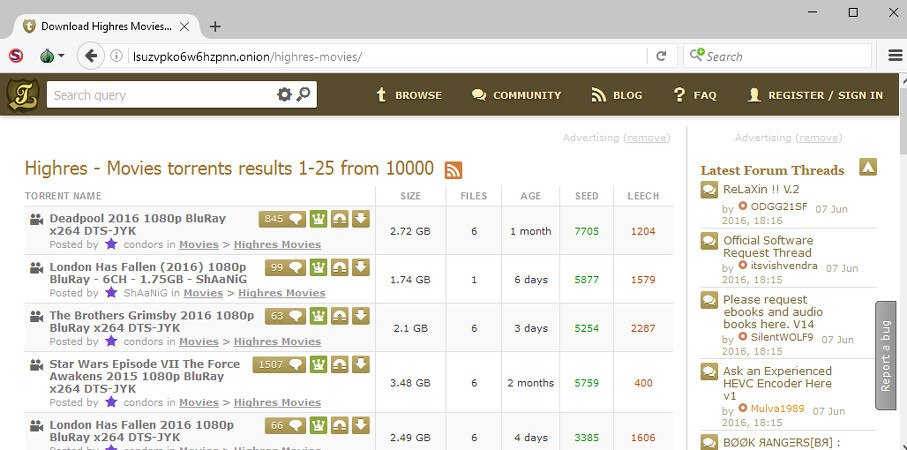The image size is (907, 450).
Task: Click the magnifier search icon
Action: click(304, 94)
